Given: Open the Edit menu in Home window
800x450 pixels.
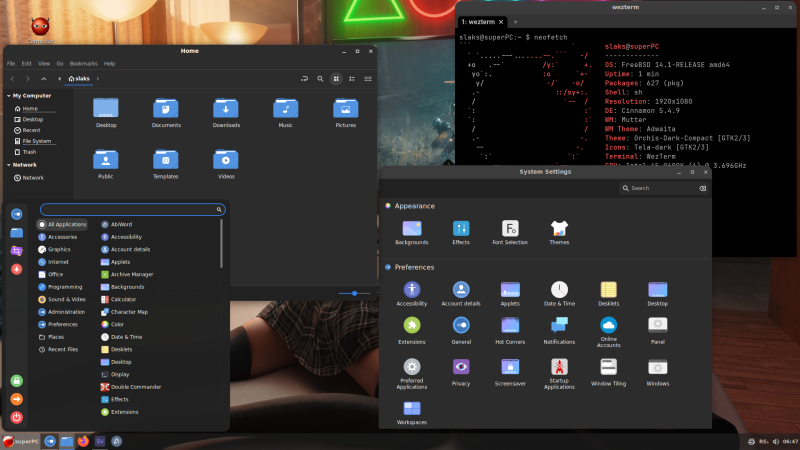Looking at the screenshot, I should [x=27, y=64].
